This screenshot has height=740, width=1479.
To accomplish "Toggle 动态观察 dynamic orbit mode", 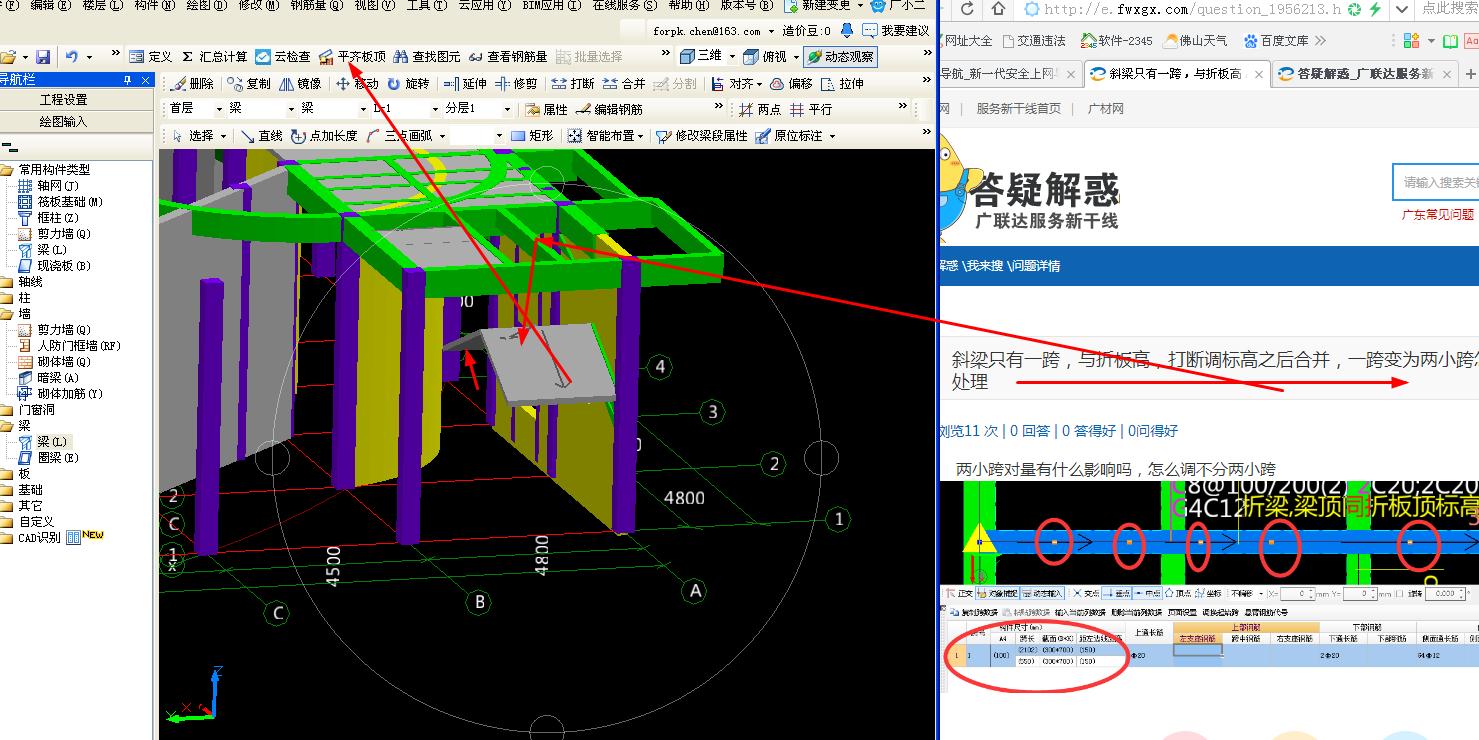I will pyautogui.click(x=841, y=57).
